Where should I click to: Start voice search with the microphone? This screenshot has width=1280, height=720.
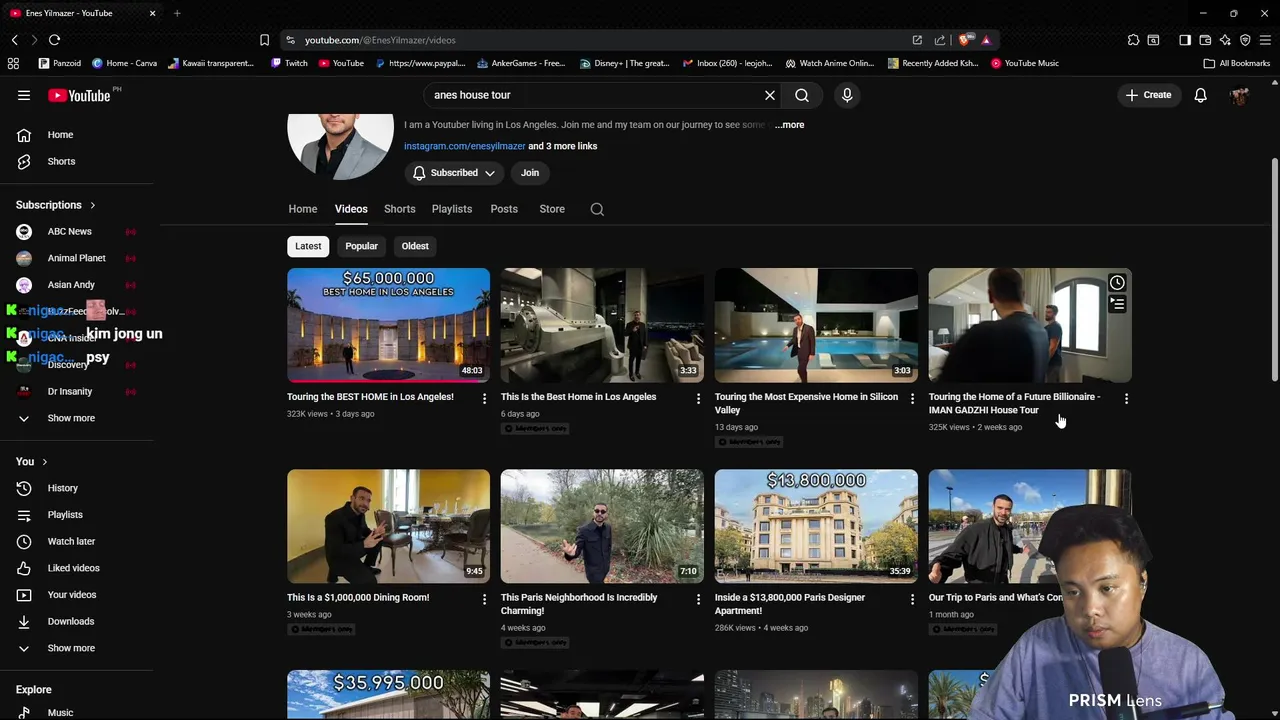(x=847, y=95)
